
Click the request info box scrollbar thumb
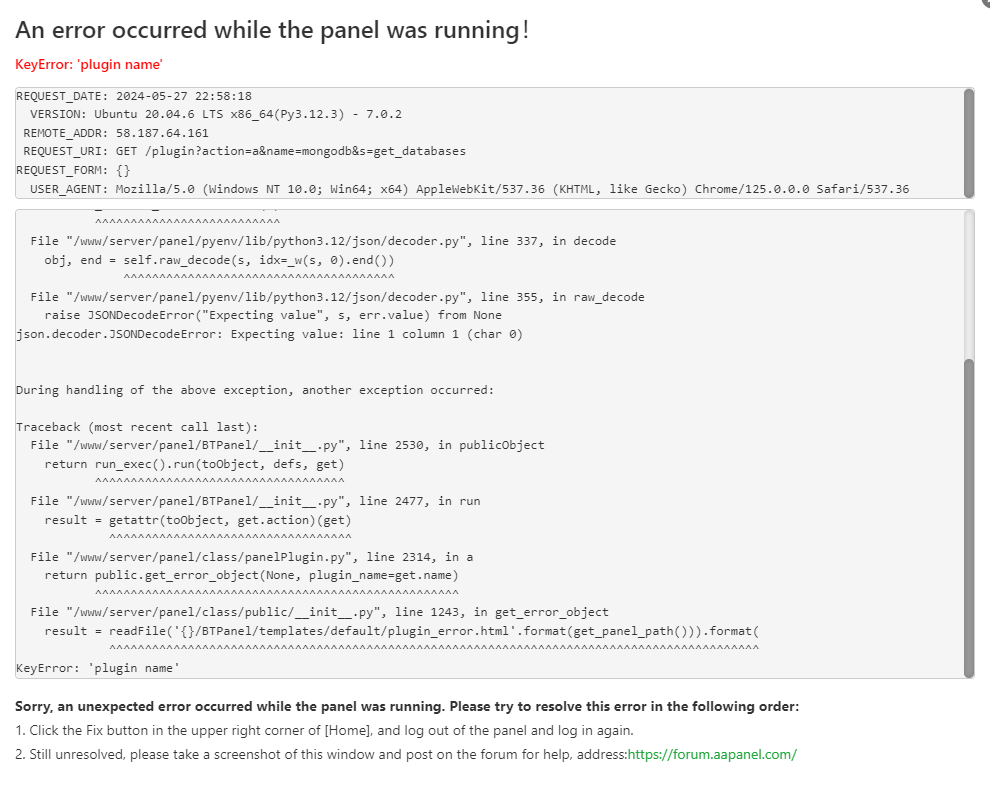coord(968,143)
